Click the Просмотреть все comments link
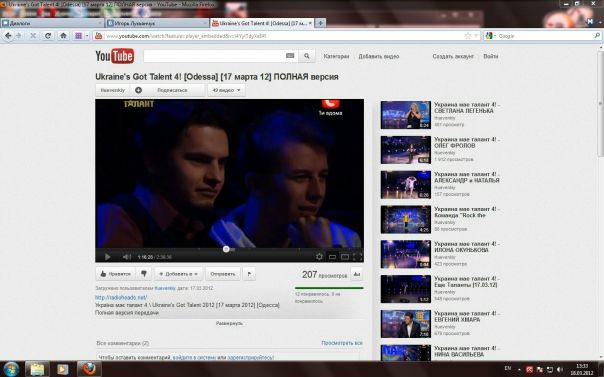 [342, 343]
